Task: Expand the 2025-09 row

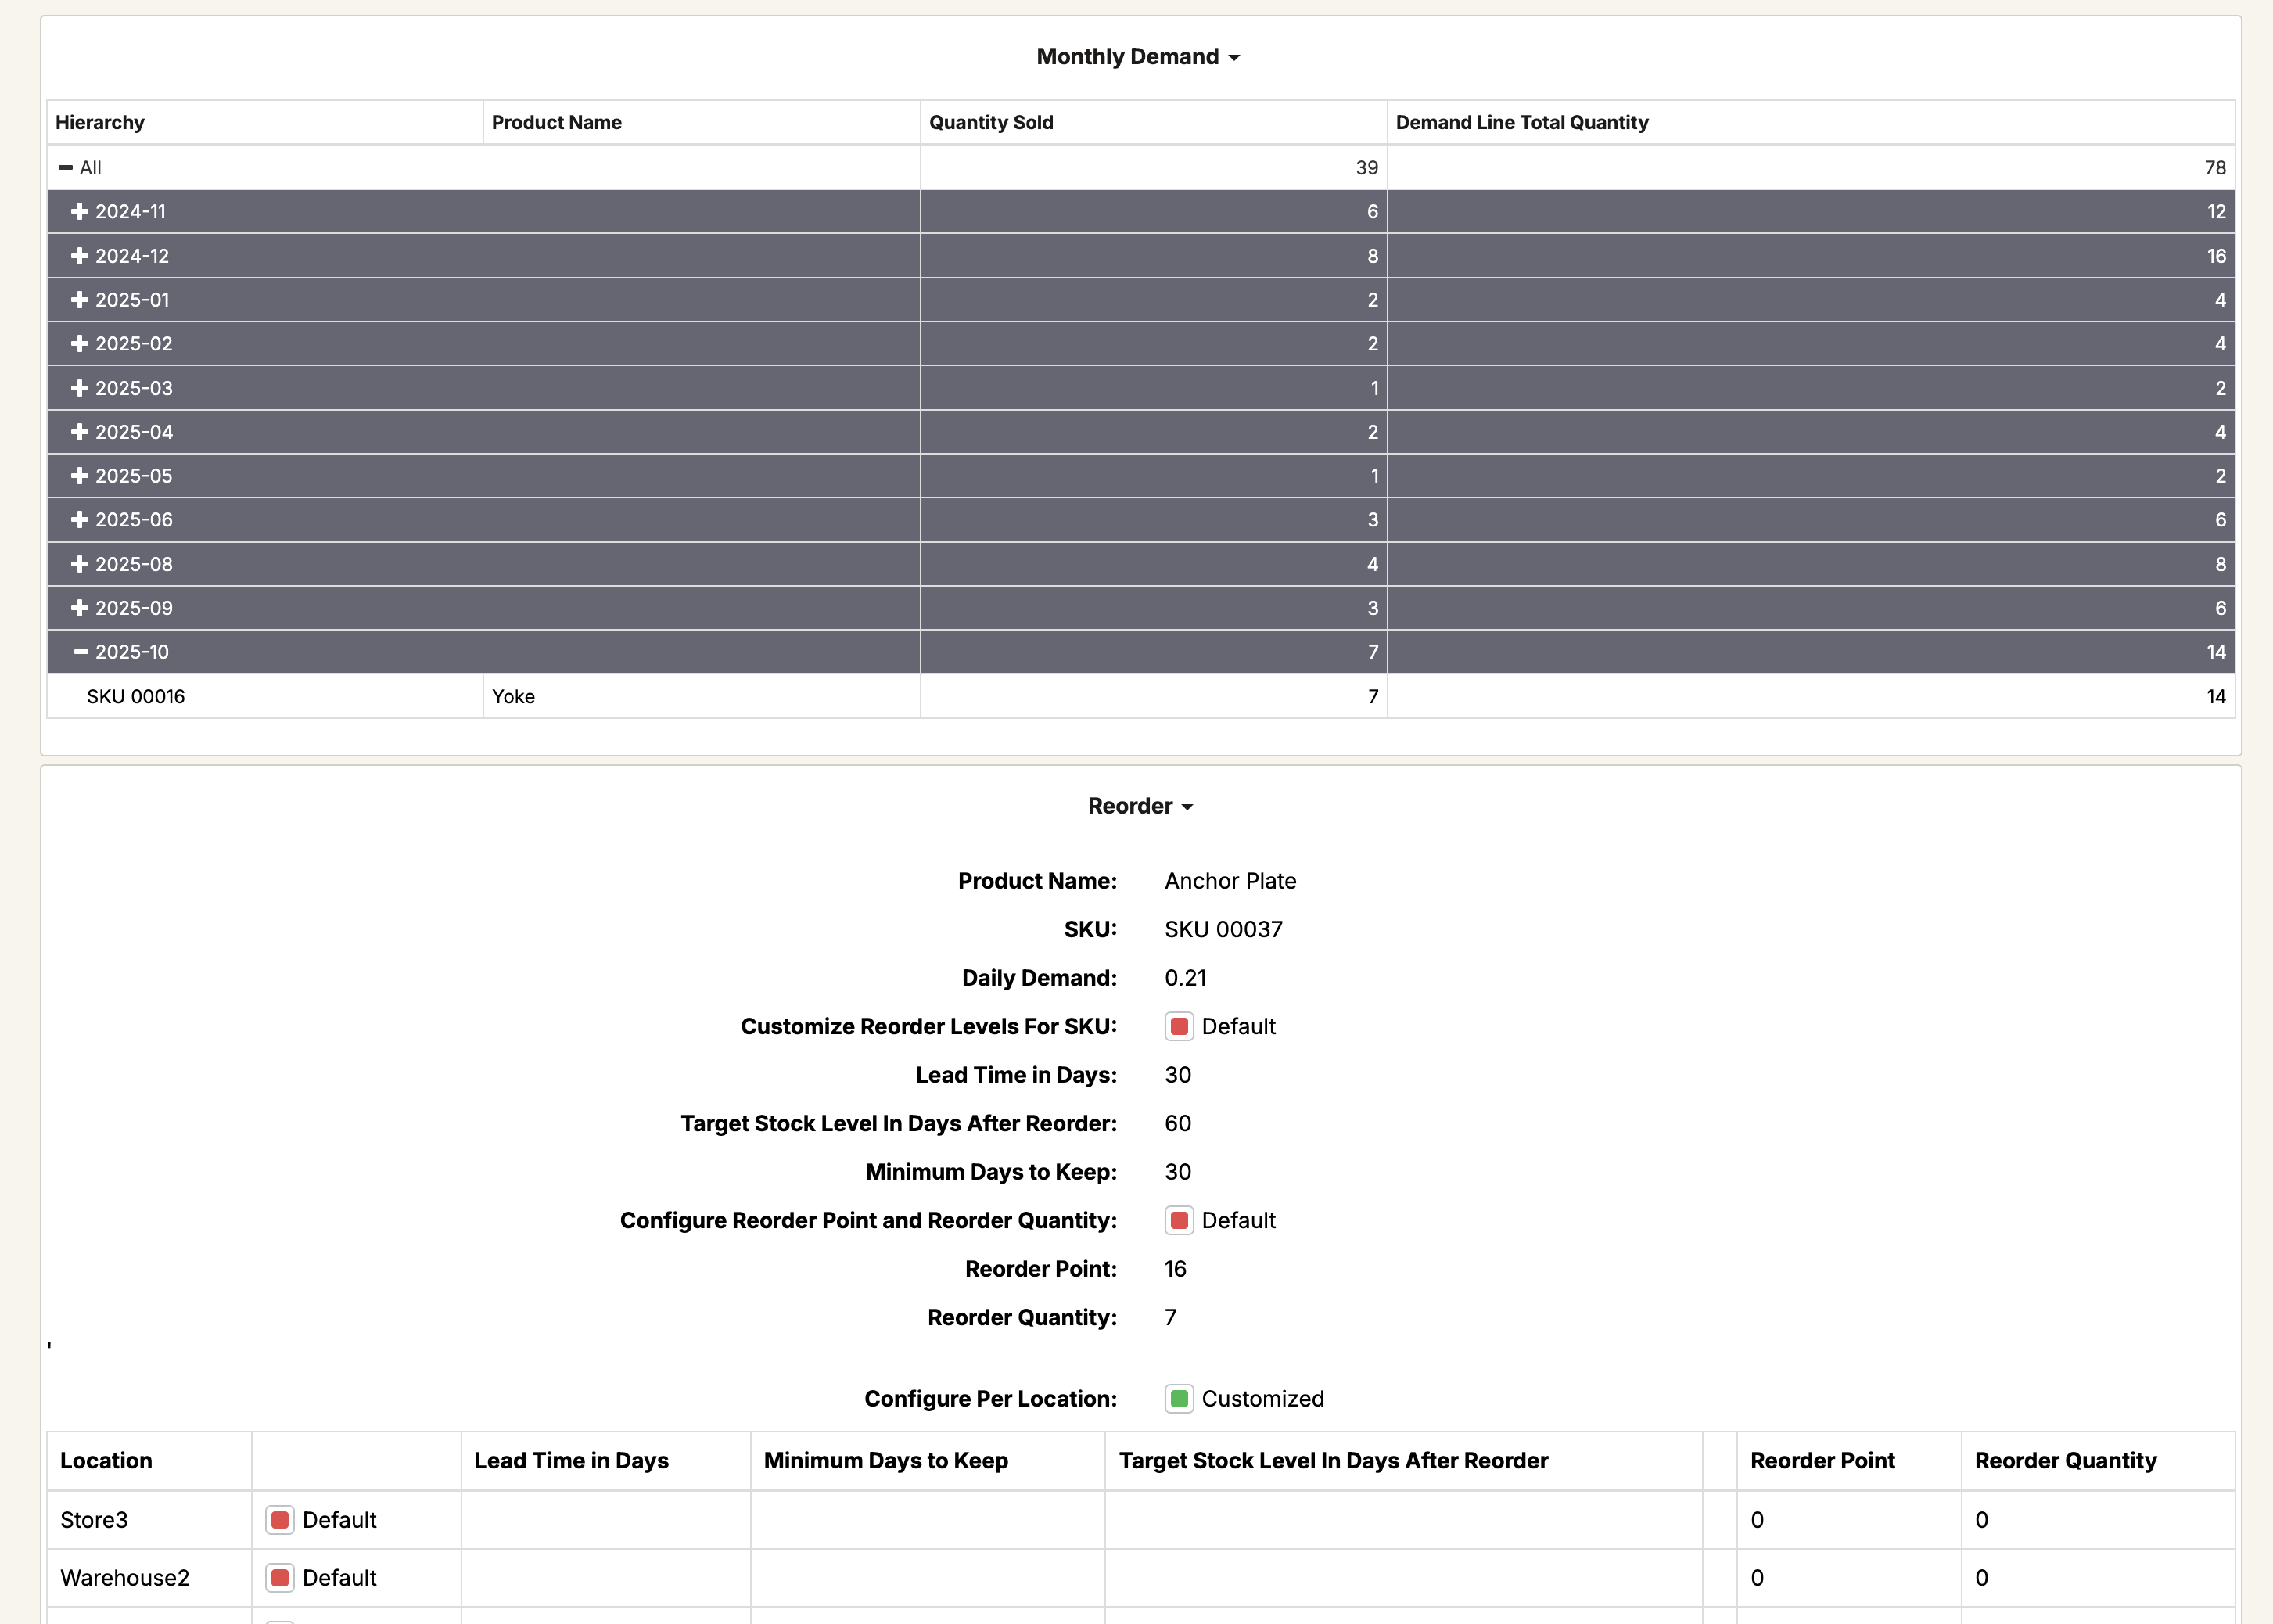Action: tap(80, 608)
